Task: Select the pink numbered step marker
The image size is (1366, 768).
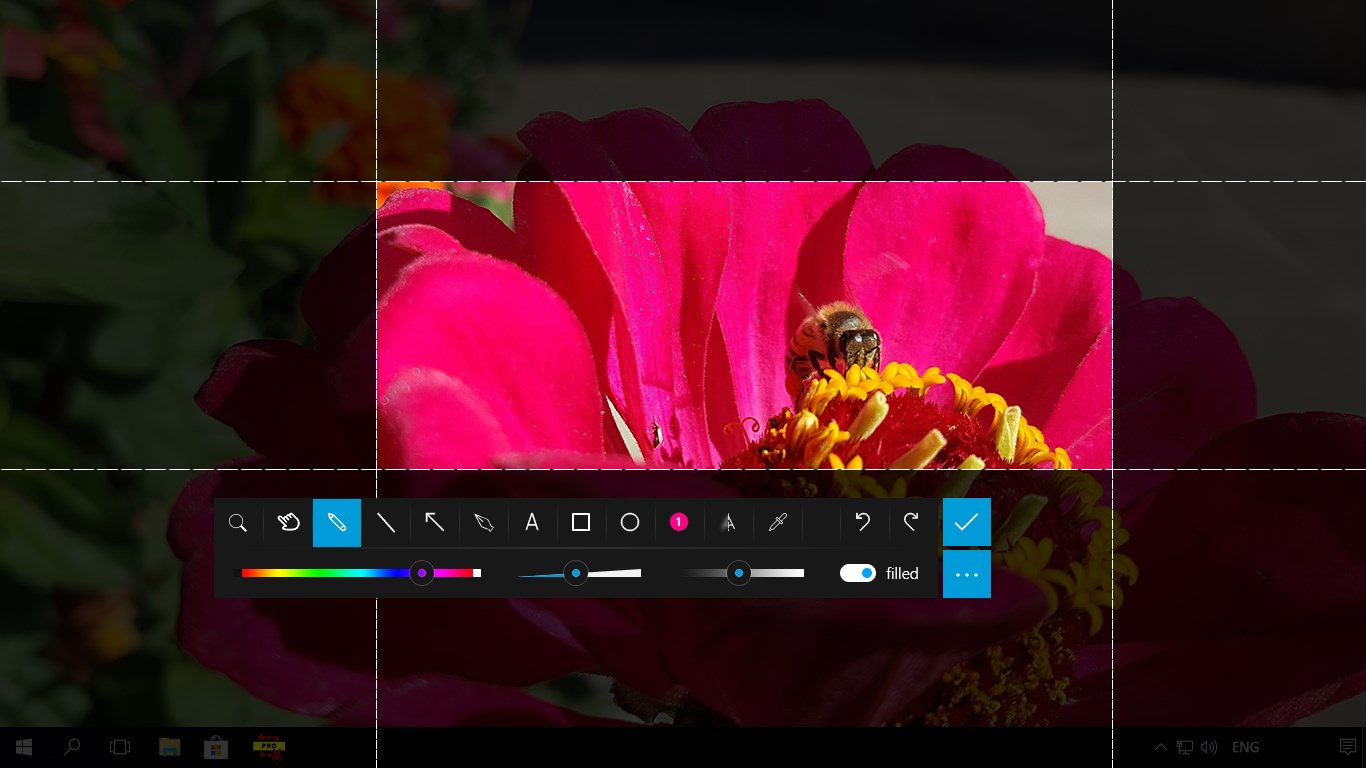Action: (x=679, y=523)
